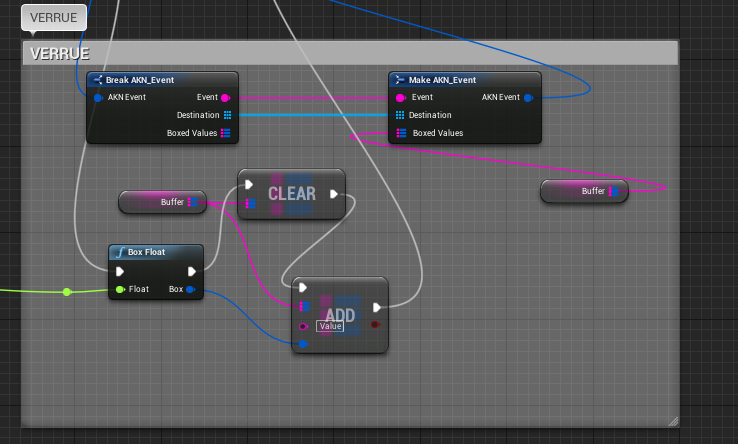
Task: Click the Event input pin on Make AKN_Event
Action: coord(401,98)
